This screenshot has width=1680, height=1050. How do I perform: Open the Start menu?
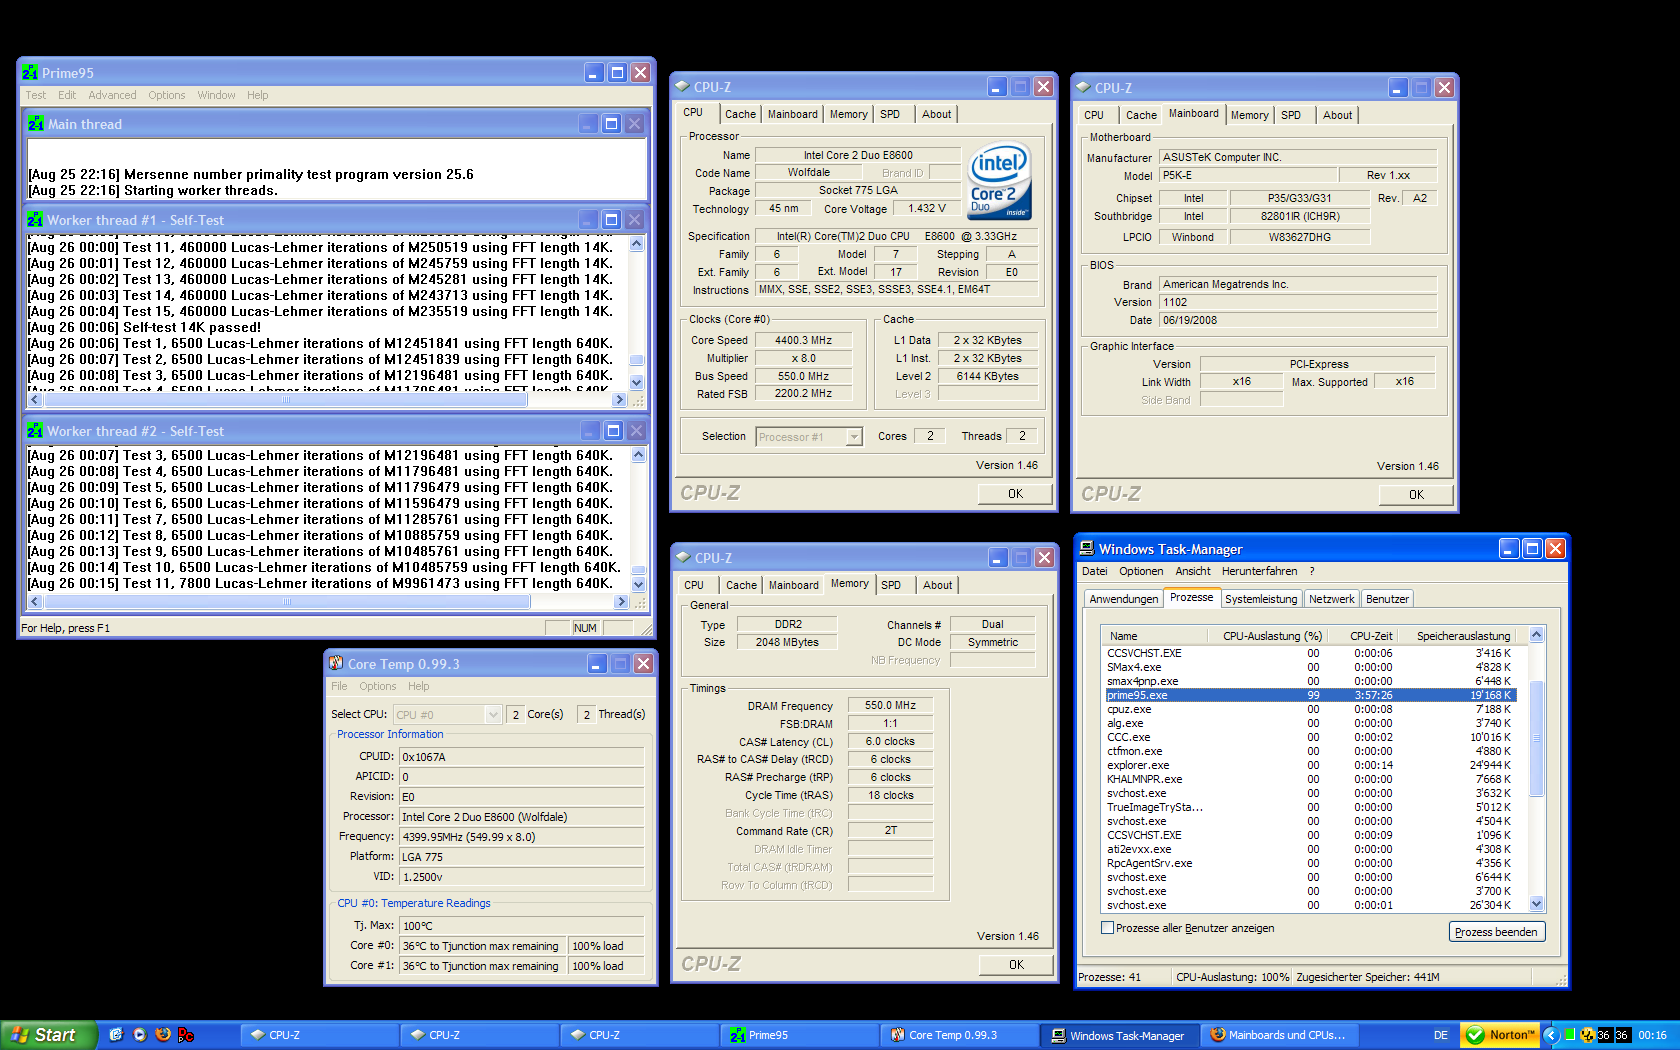point(49,1035)
